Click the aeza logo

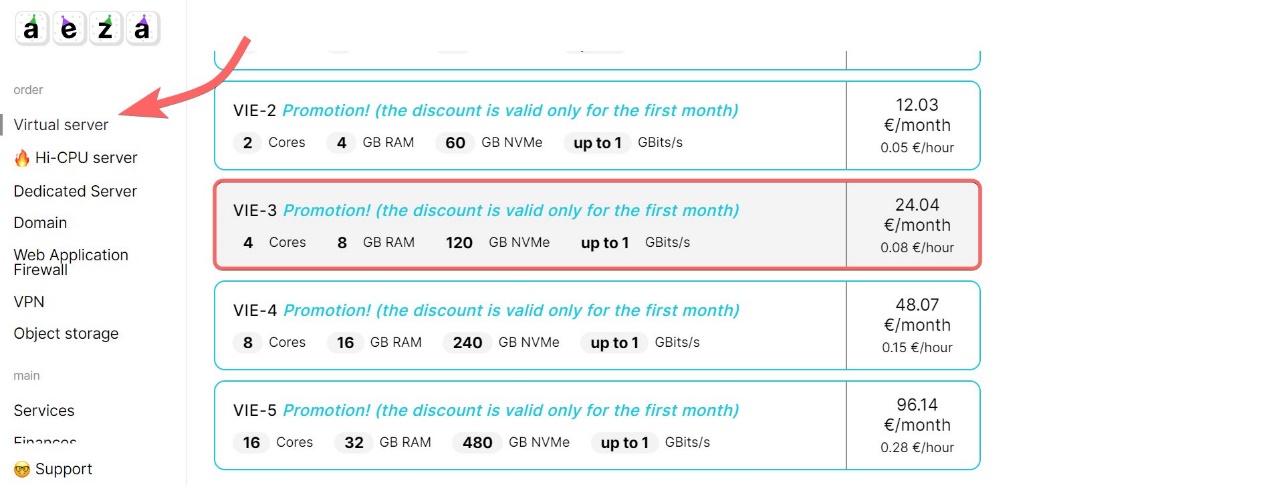coord(87,29)
